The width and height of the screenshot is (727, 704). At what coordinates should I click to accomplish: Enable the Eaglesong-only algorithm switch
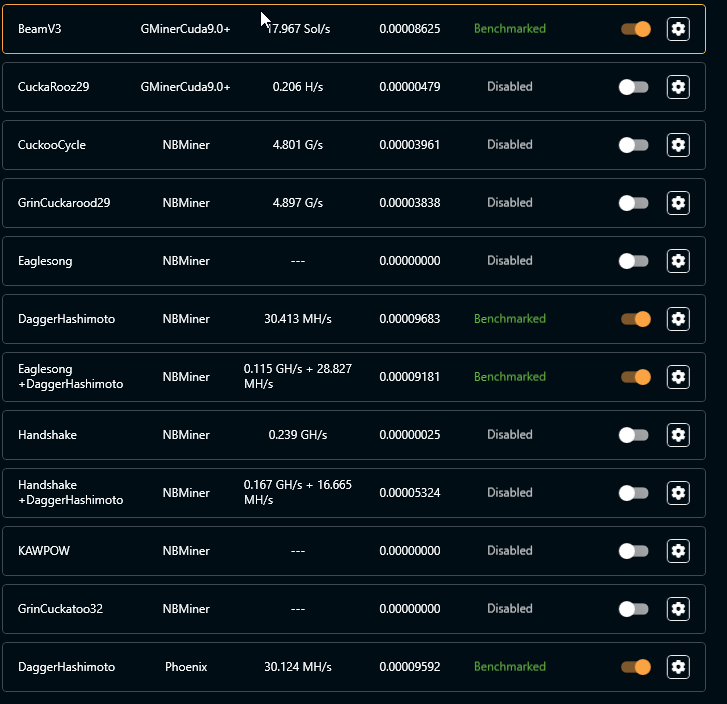[633, 261]
